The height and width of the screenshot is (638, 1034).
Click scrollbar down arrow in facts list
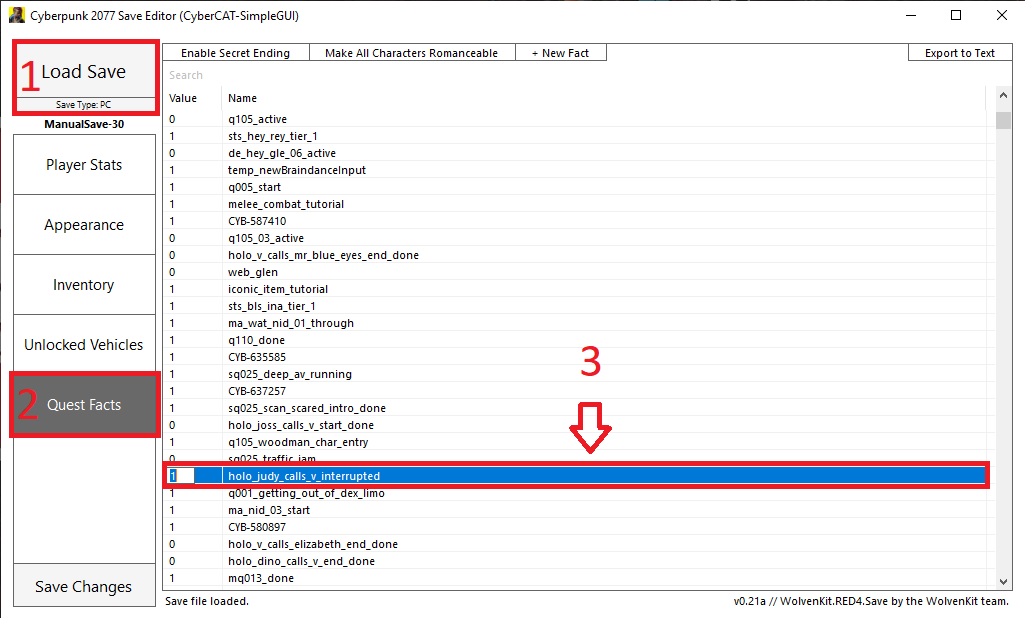(1003, 581)
